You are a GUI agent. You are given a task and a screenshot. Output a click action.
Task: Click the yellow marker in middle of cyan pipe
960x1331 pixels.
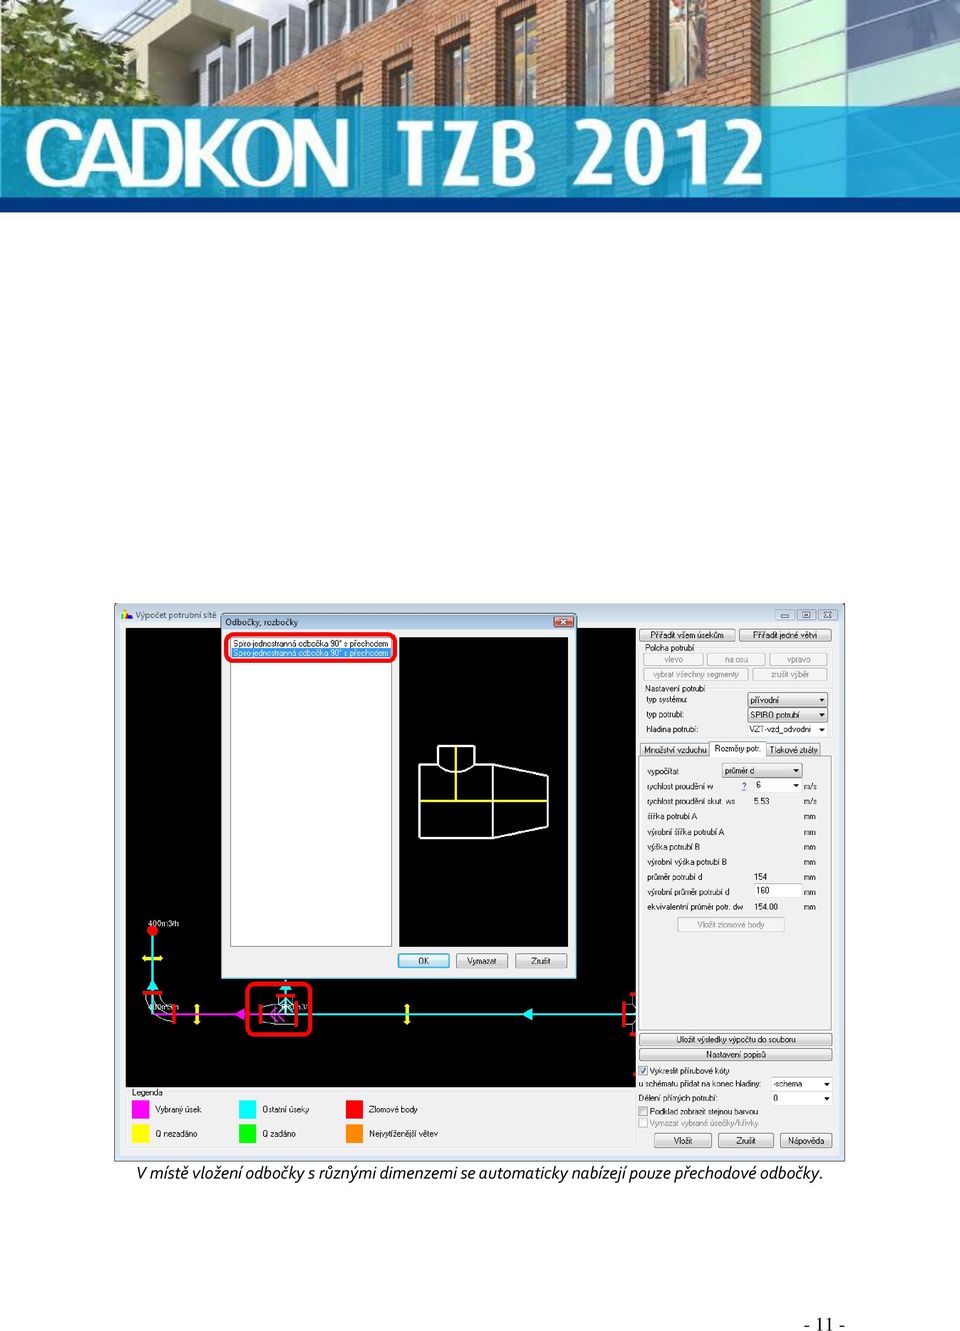tap(407, 1014)
